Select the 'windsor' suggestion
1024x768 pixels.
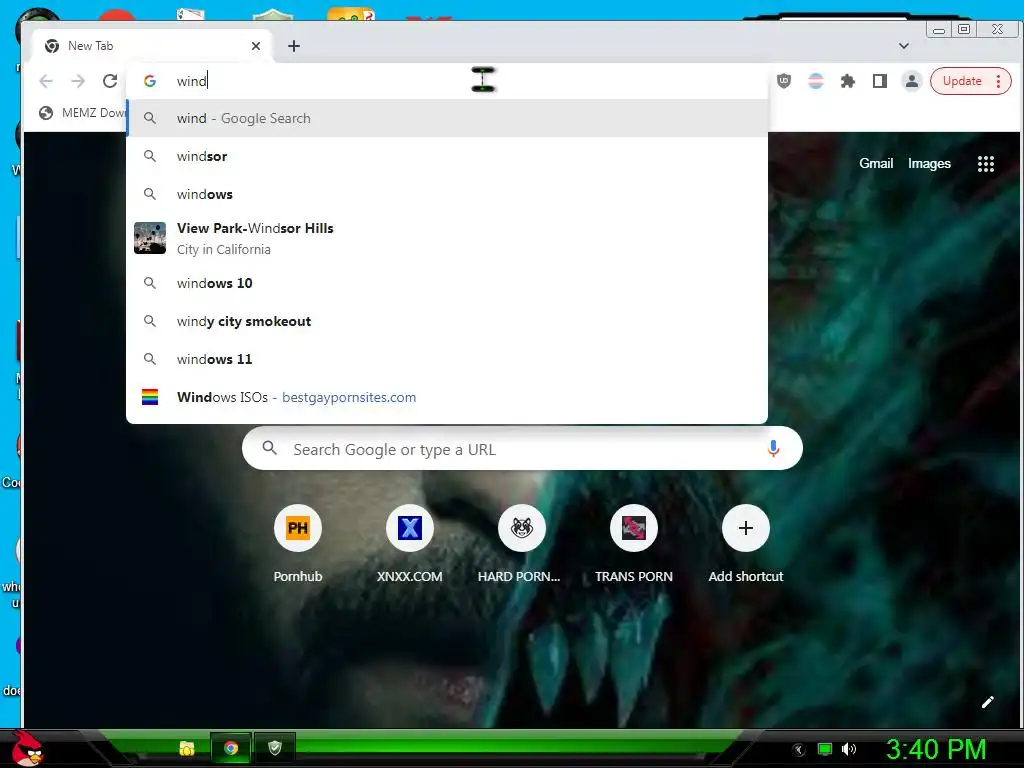pos(447,156)
